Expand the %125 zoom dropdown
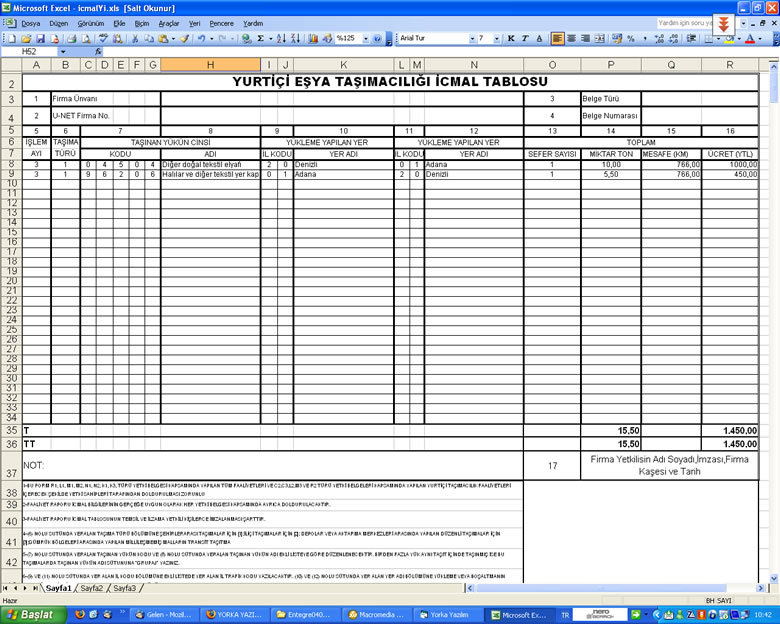The image size is (780, 624). pos(366,38)
